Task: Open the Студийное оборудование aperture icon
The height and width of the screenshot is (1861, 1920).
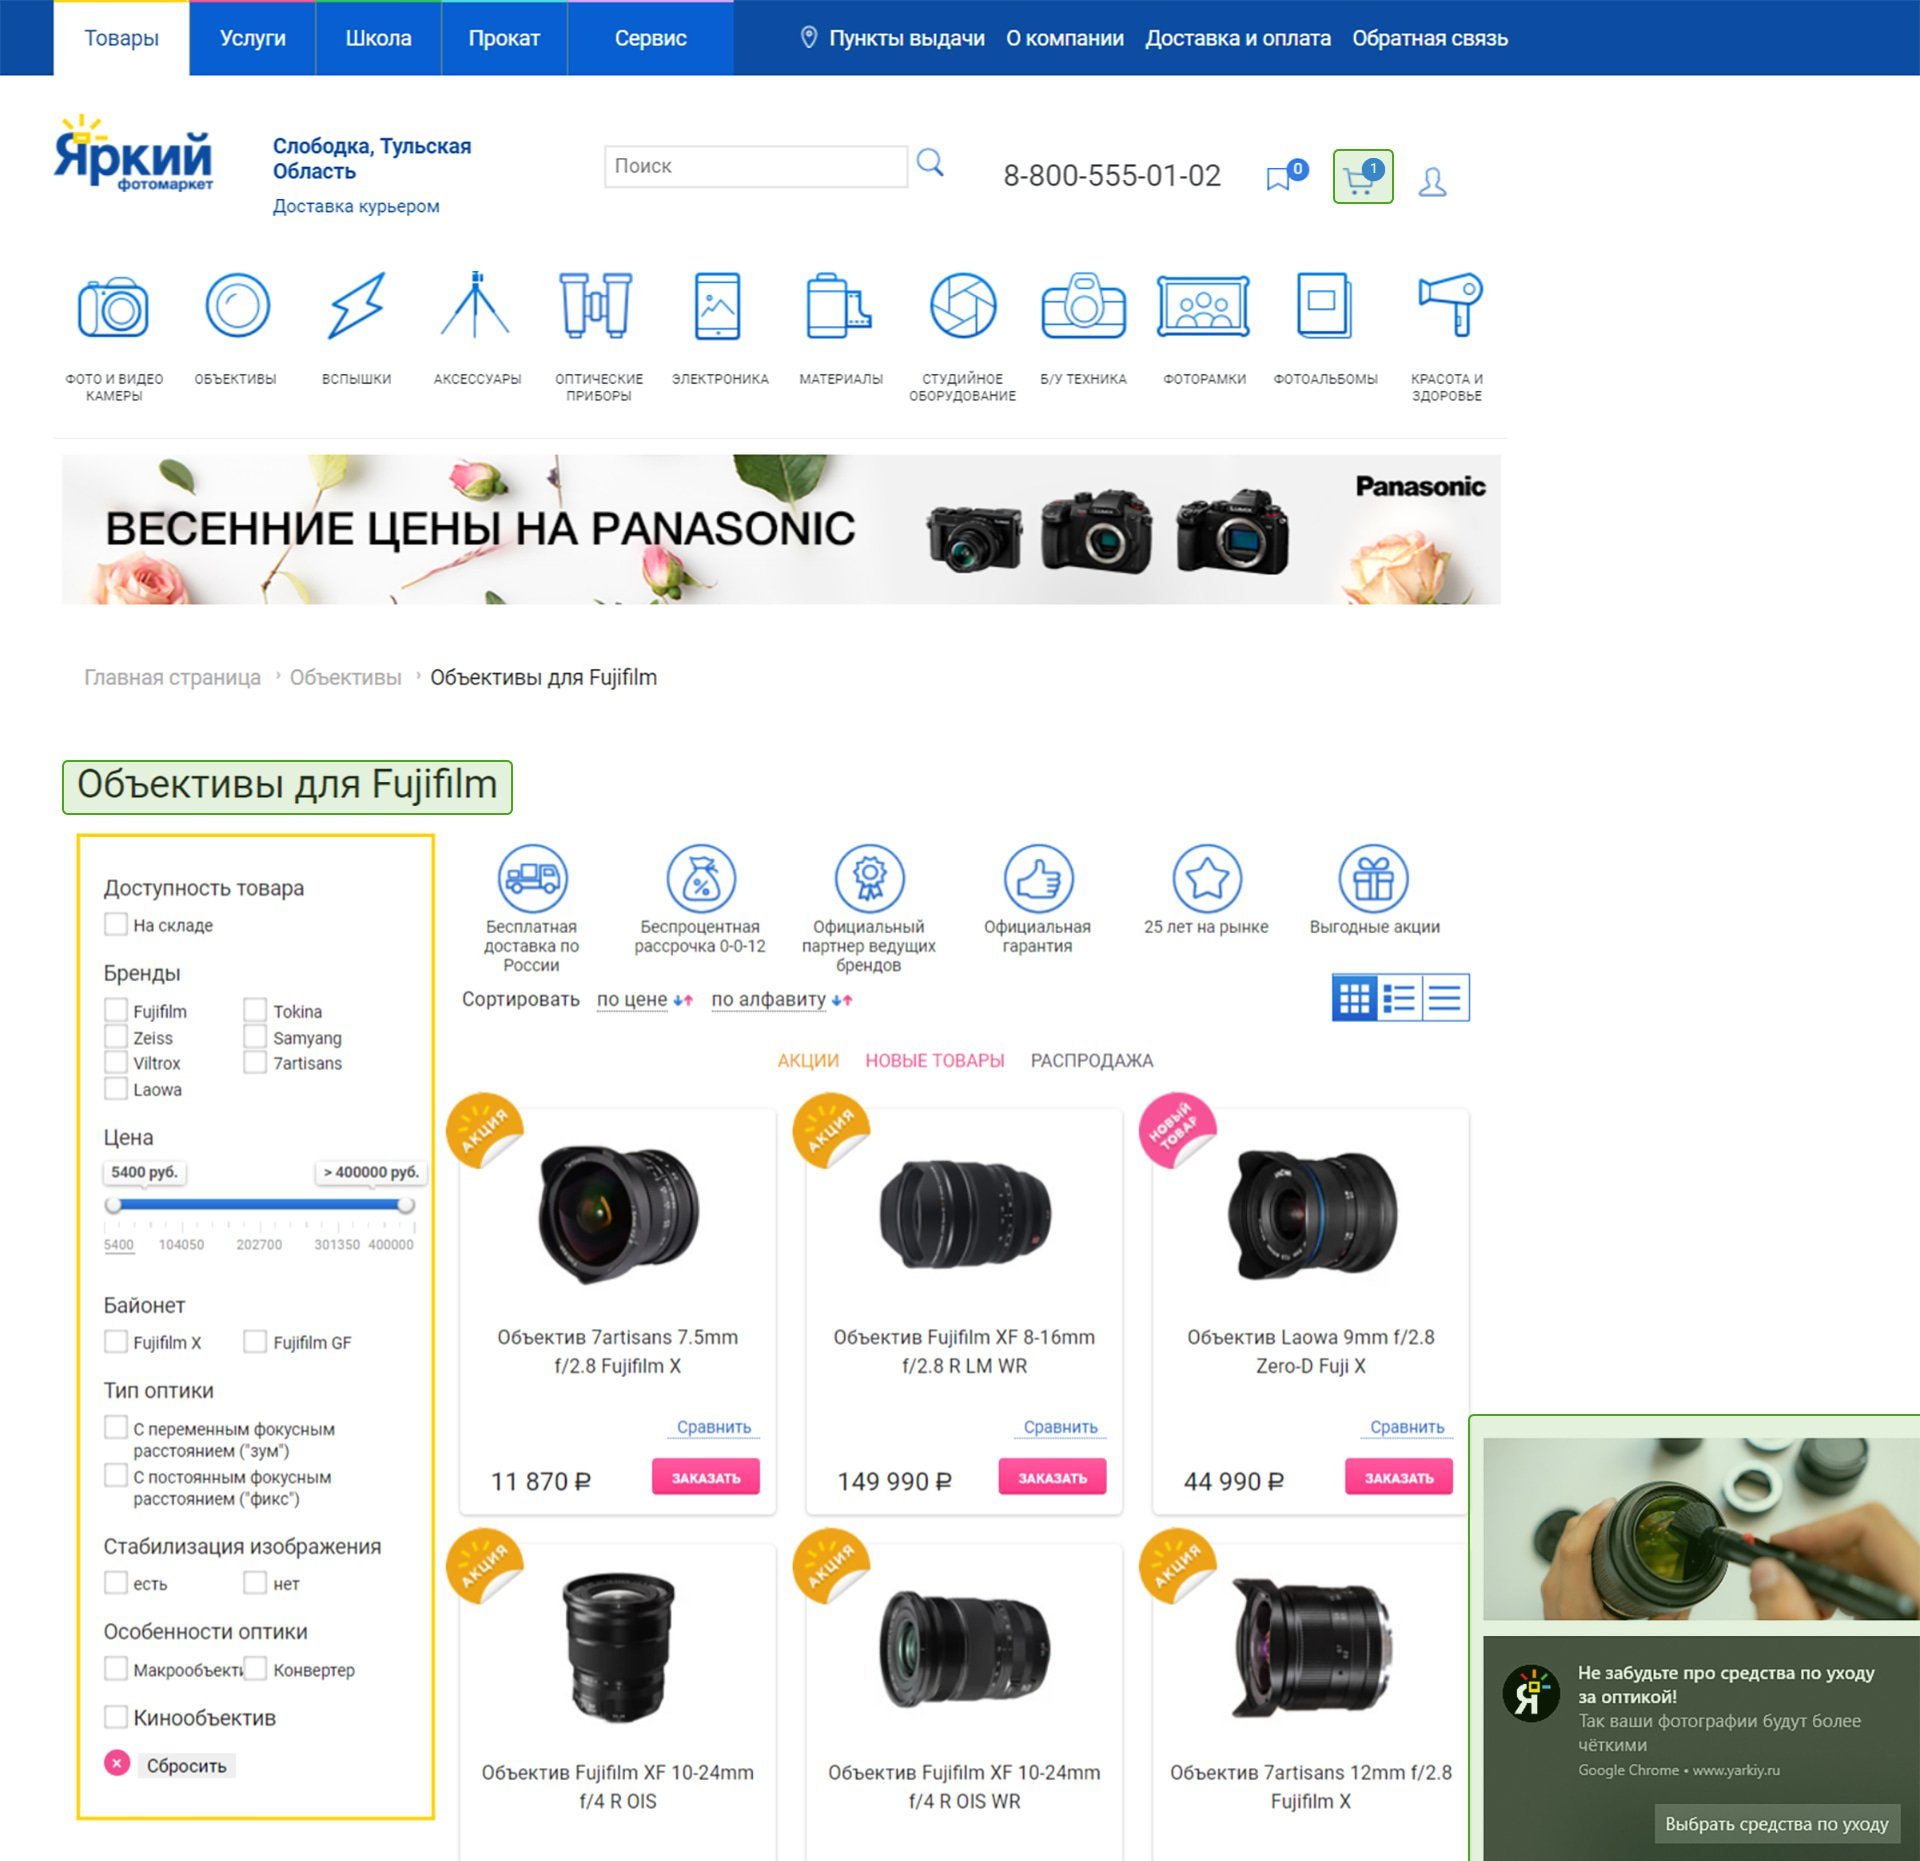Action: pos(962,306)
